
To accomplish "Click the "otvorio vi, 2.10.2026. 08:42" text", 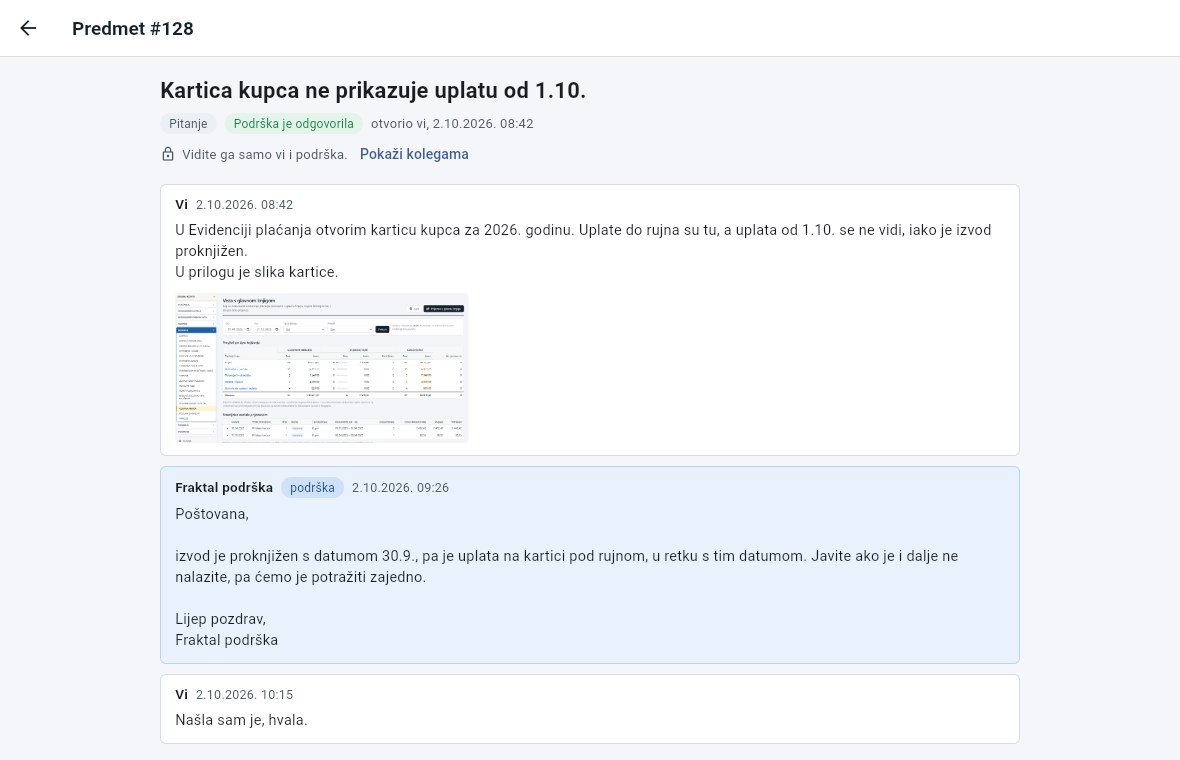I will (x=452, y=123).
